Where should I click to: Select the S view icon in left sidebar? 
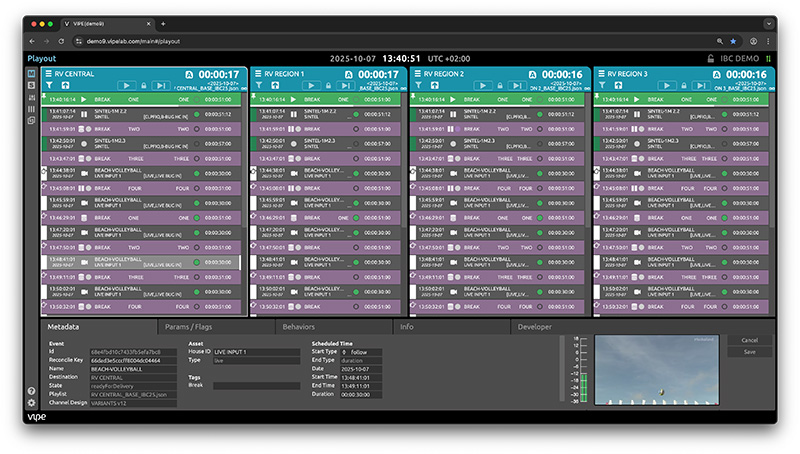31,85
